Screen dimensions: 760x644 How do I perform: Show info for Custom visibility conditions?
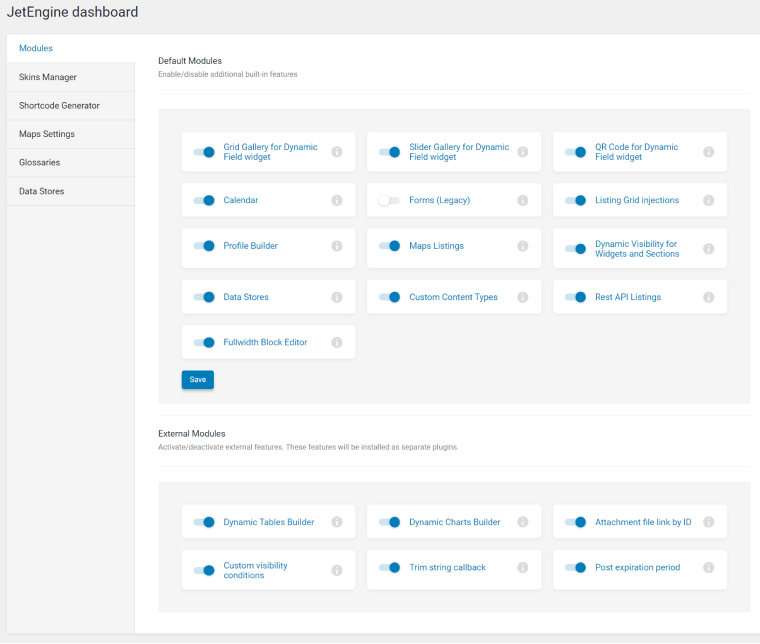(x=337, y=570)
